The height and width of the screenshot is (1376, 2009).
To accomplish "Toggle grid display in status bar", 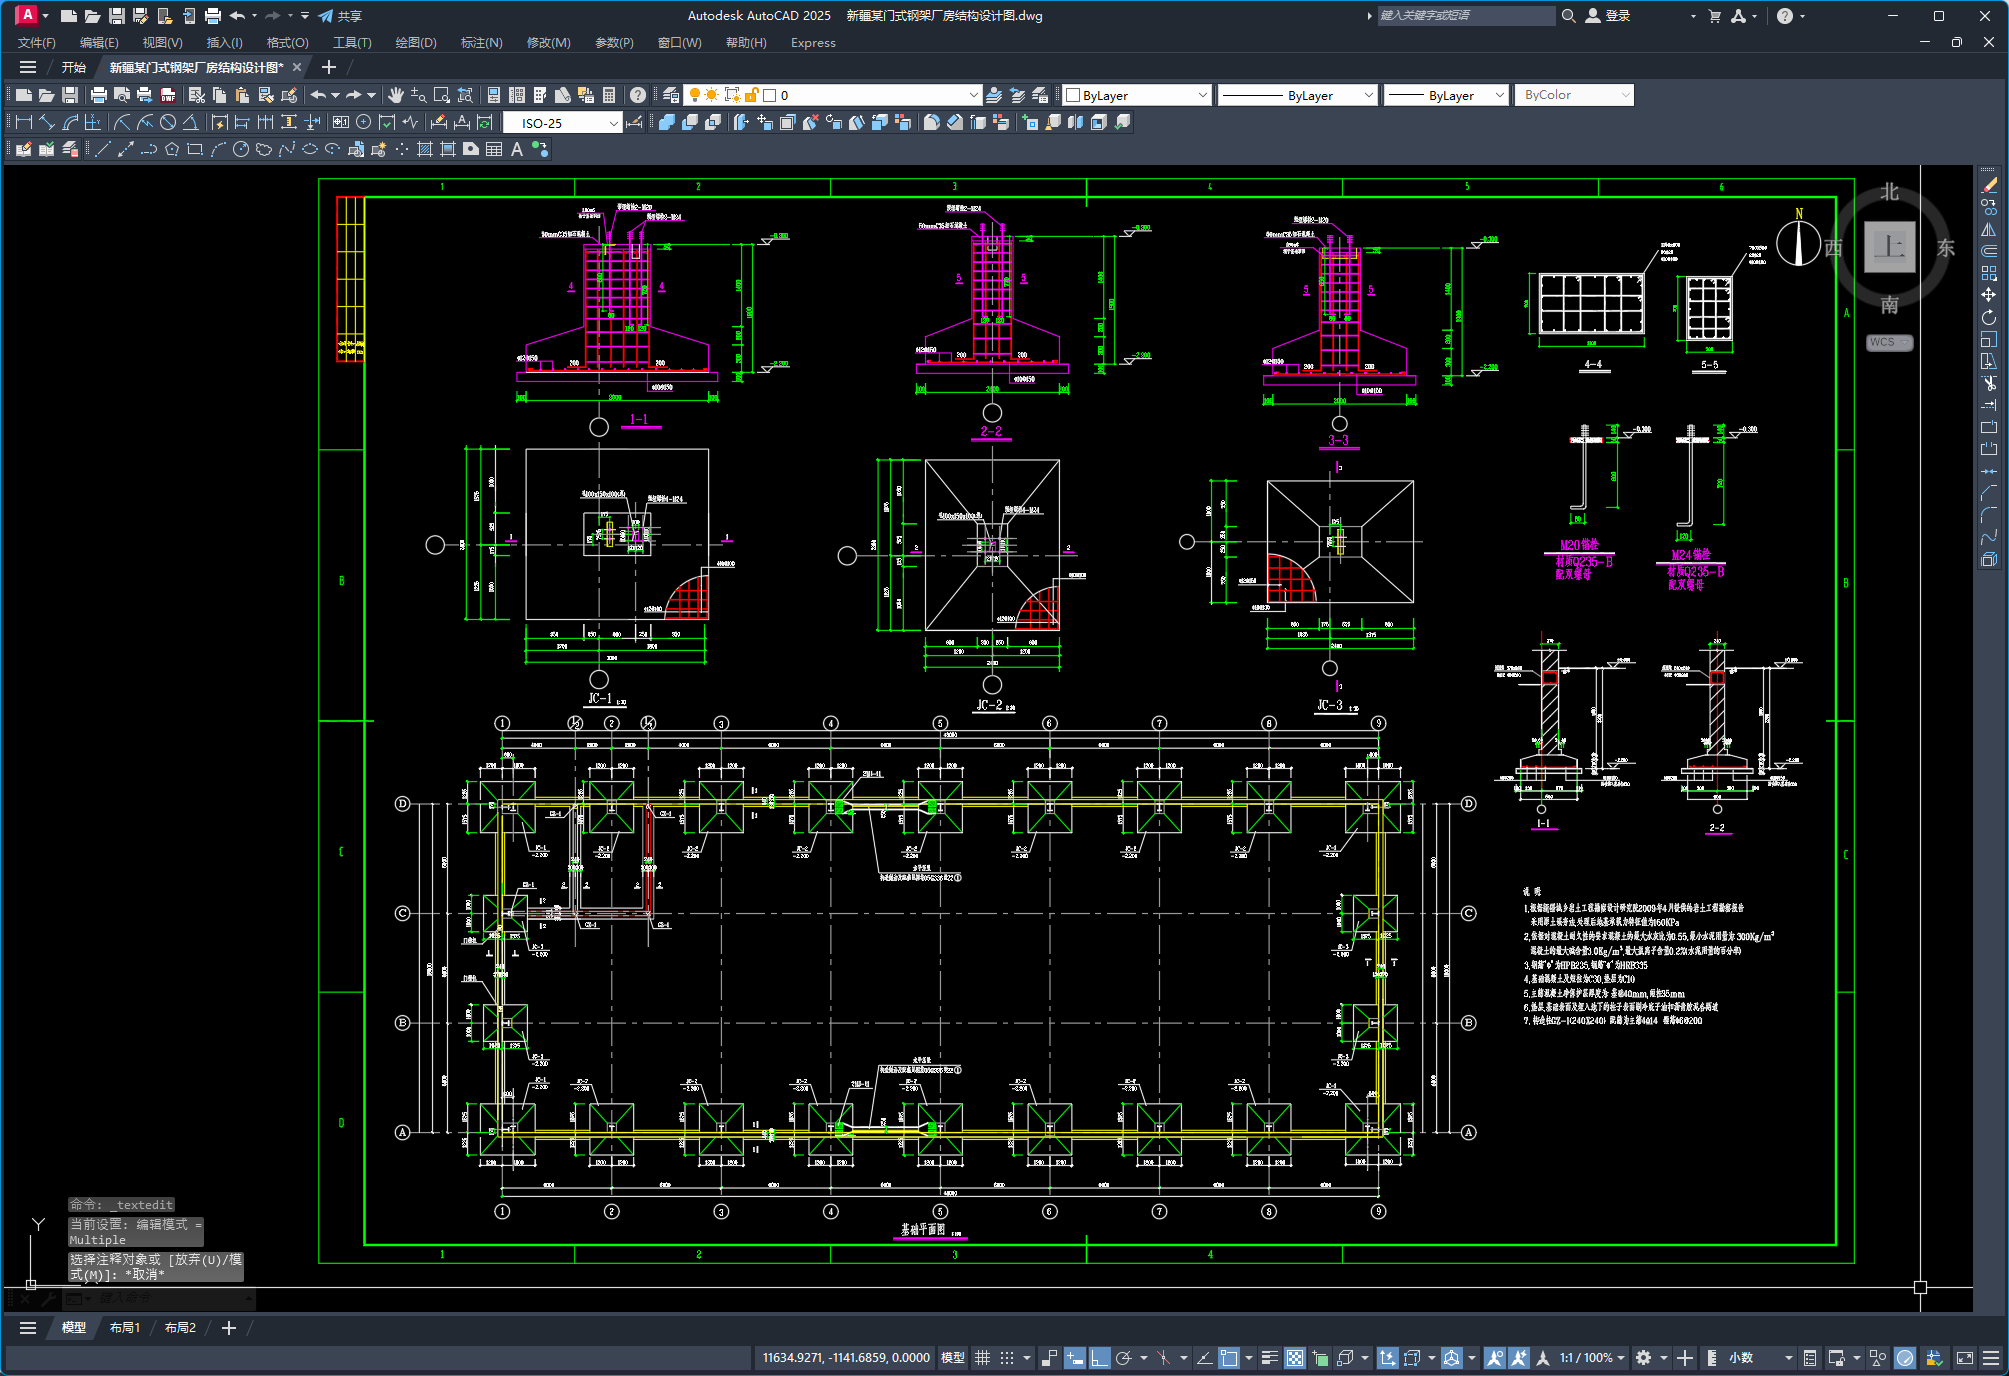I will click(x=982, y=1358).
